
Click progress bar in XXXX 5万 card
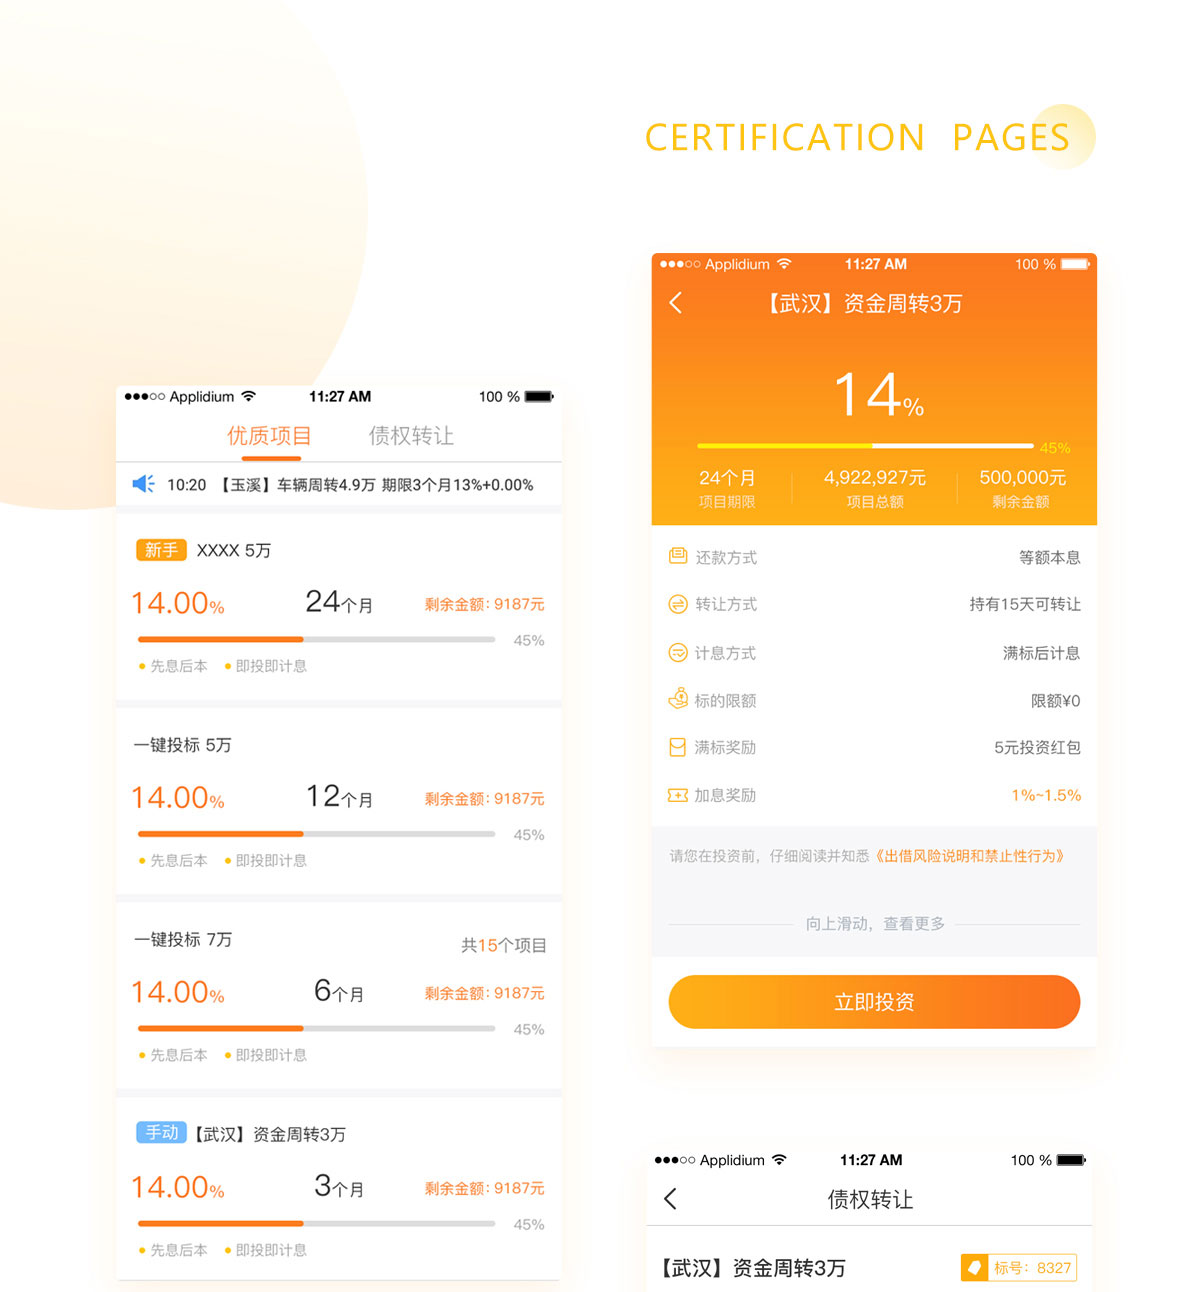pos(316,639)
